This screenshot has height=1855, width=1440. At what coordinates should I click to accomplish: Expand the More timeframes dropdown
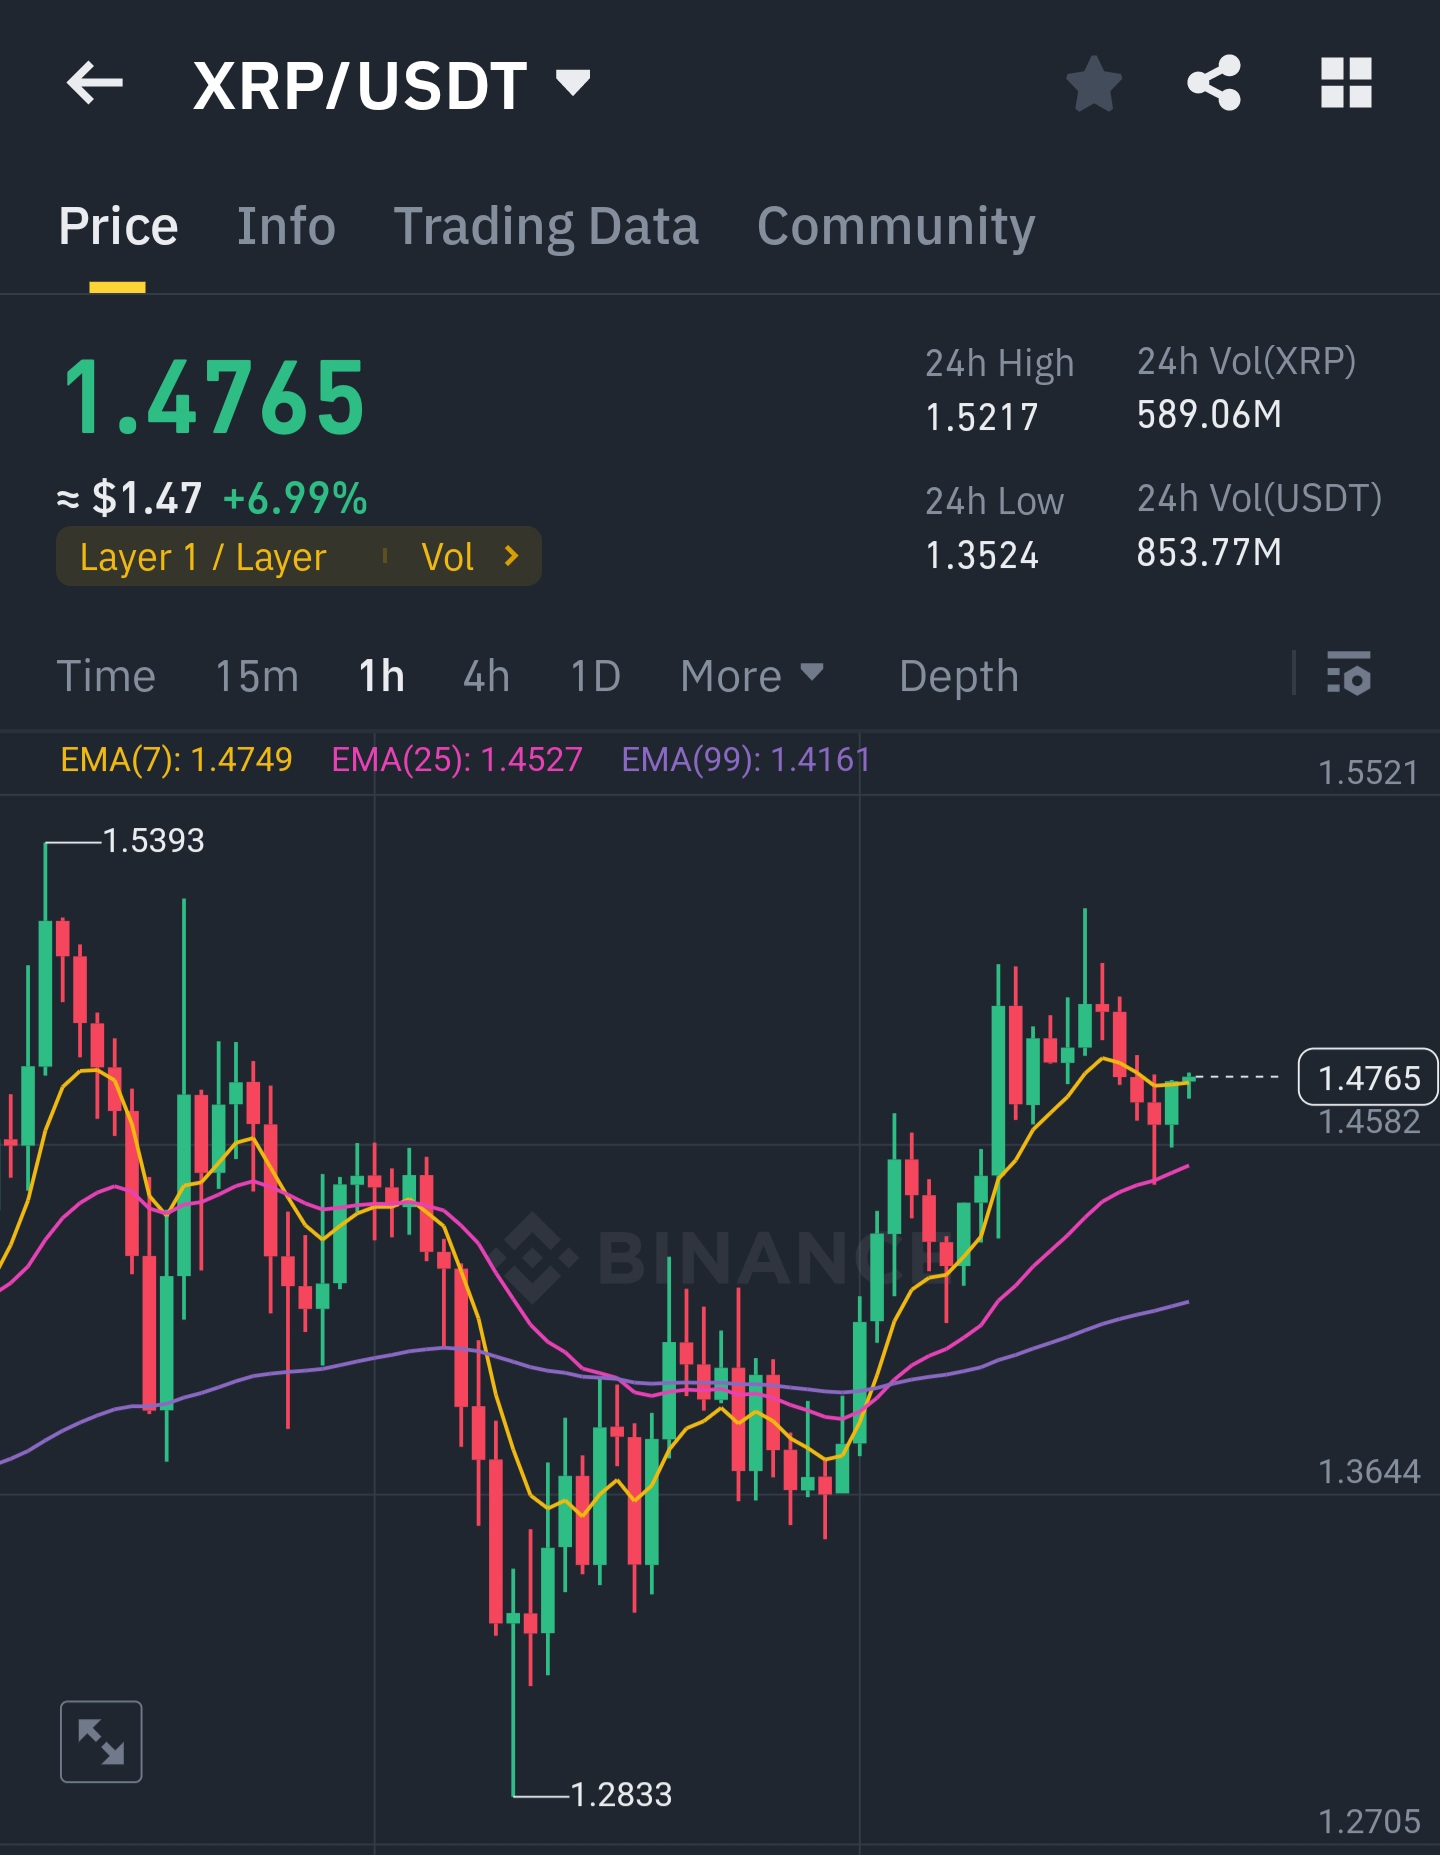752,676
